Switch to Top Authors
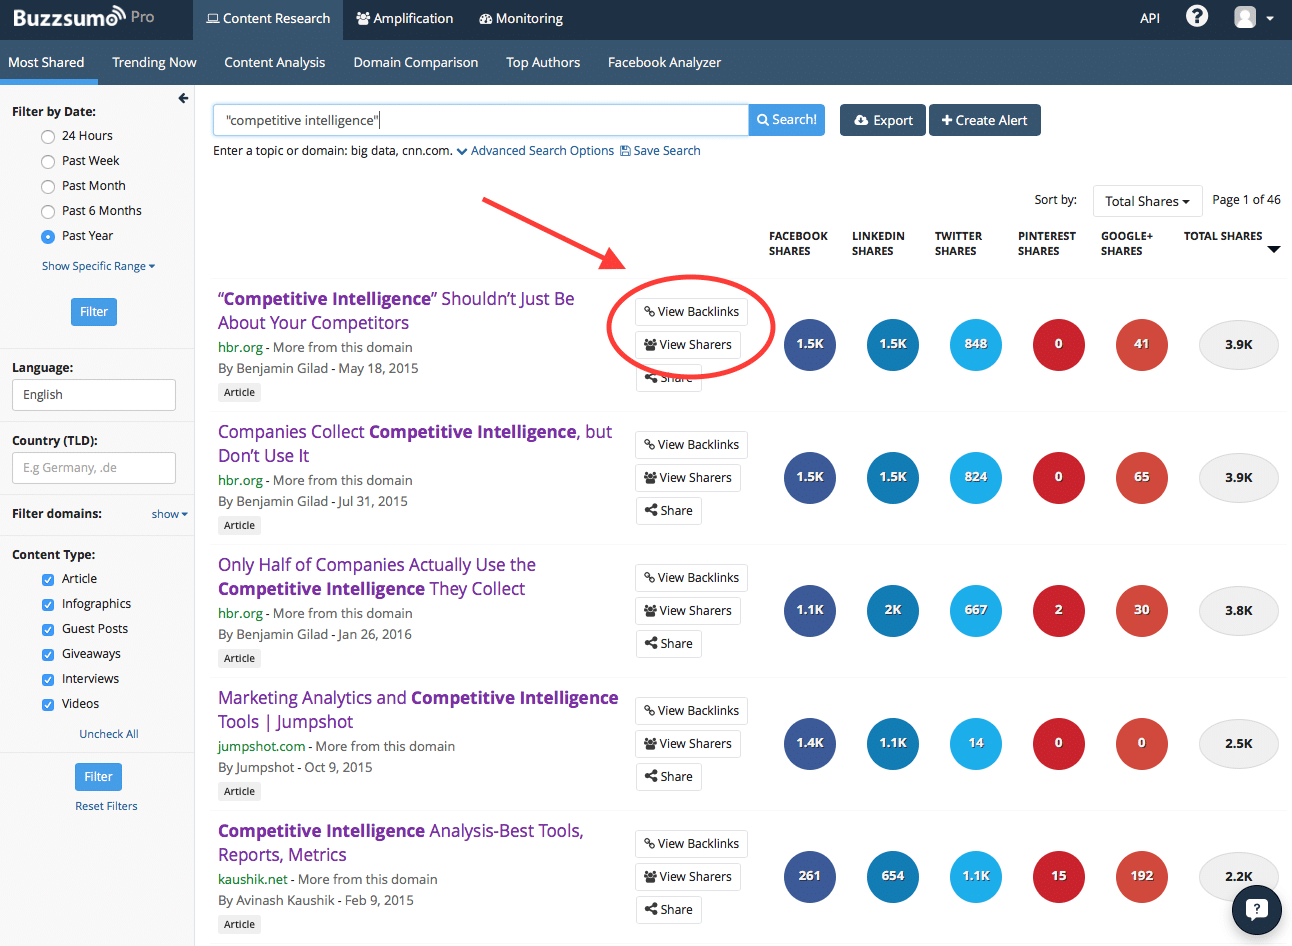1292x946 pixels. pyautogui.click(x=543, y=62)
